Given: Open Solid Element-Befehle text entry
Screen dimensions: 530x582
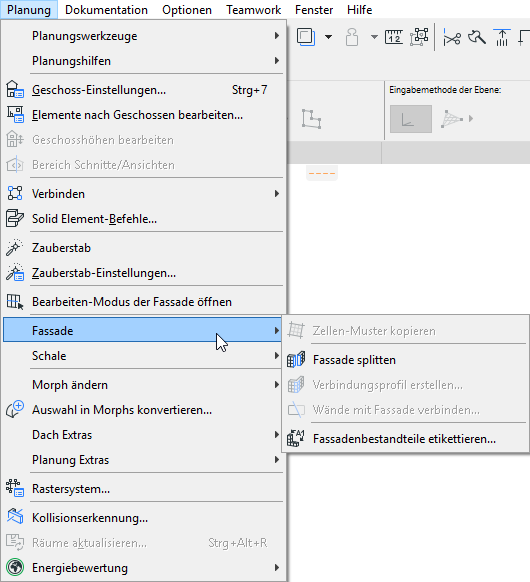Looking at the screenshot, I should click(94, 219).
